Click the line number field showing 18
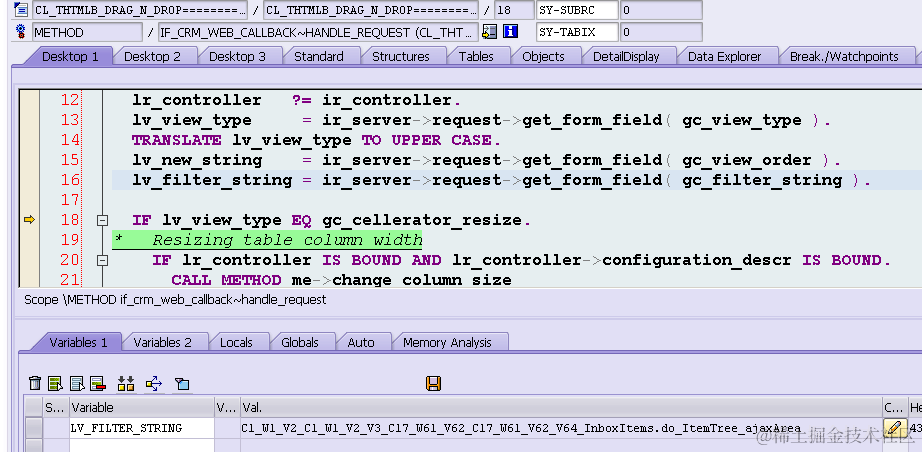The image size is (922, 452). 514,9
